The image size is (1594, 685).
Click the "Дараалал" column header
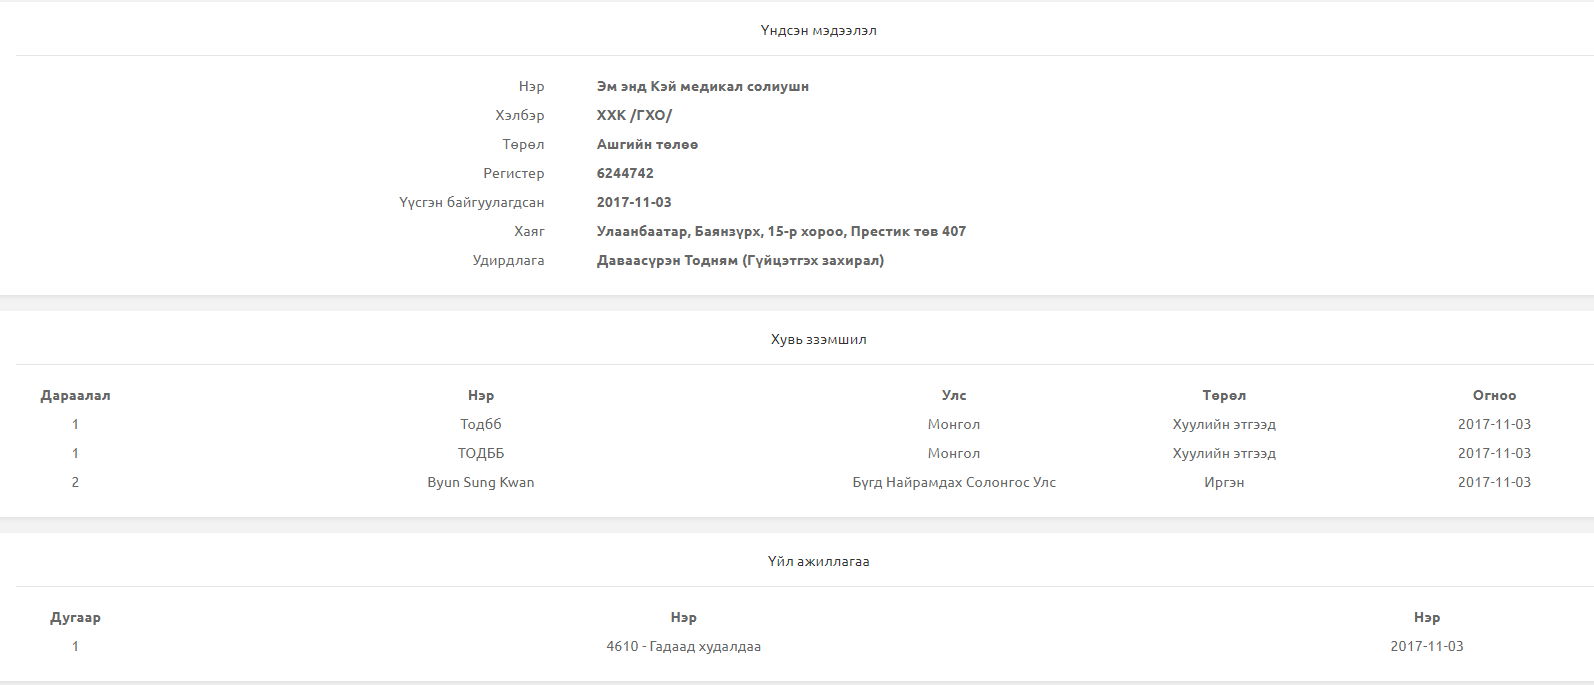click(x=75, y=395)
